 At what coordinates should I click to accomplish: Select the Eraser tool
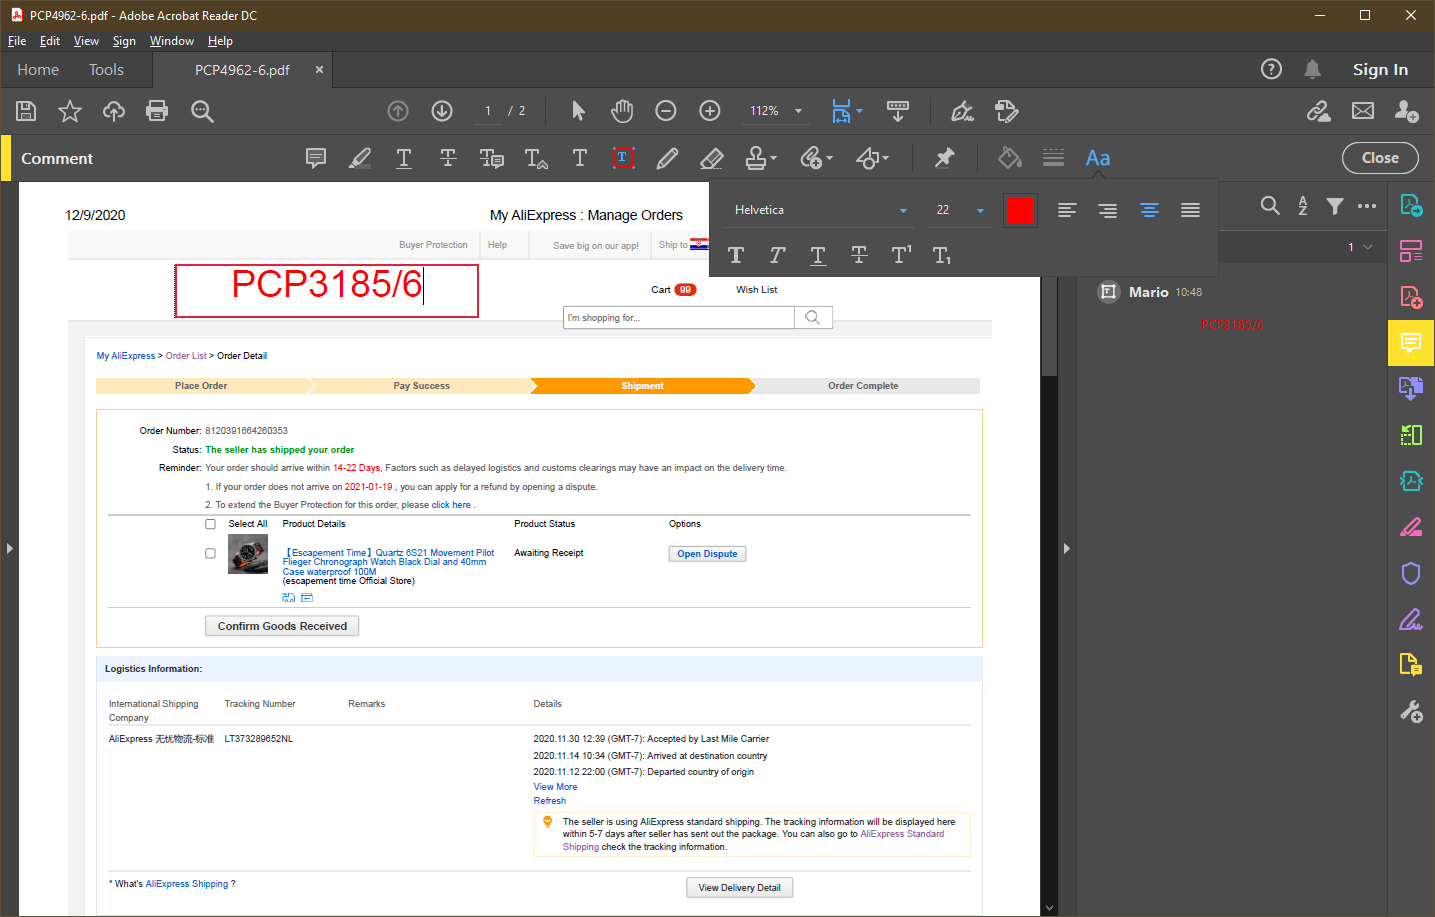711,158
